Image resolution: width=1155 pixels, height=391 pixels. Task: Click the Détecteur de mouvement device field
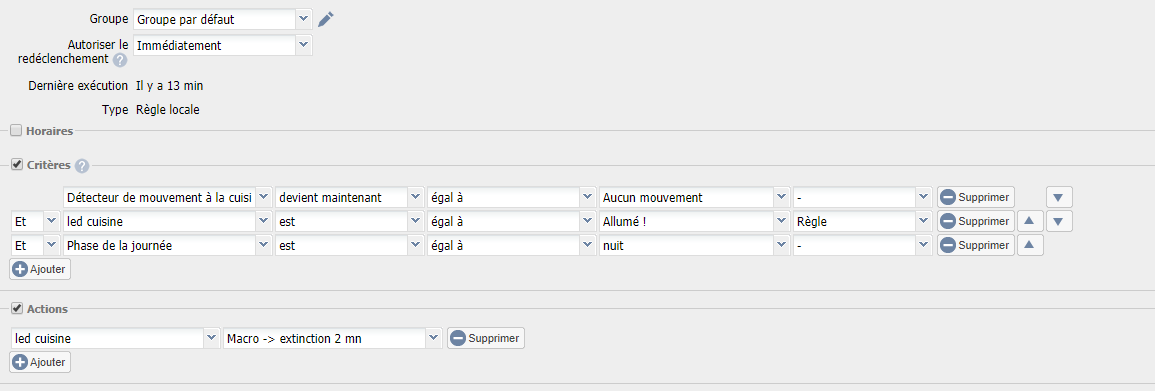click(168, 197)
